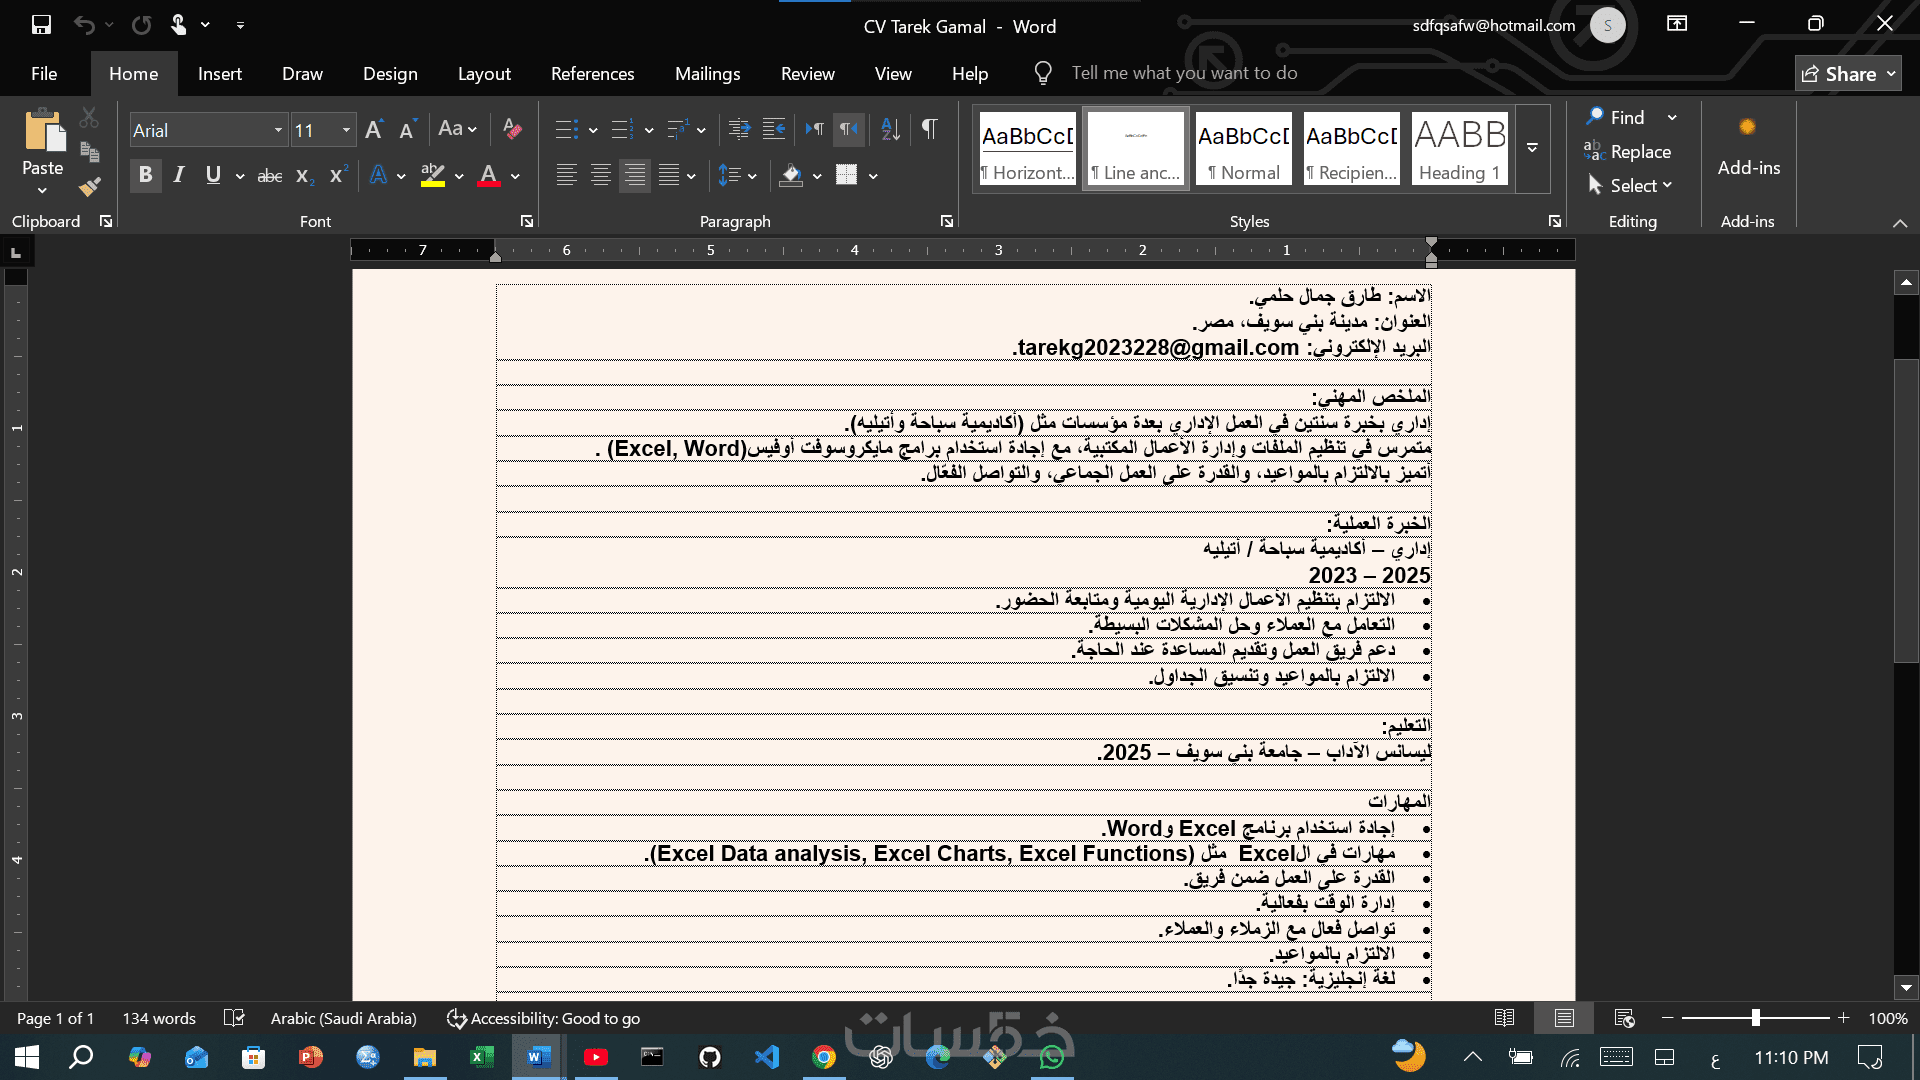
Task: Open the Shading paint bucket icon
Action: pyautogui.click(x=791, y=176)
